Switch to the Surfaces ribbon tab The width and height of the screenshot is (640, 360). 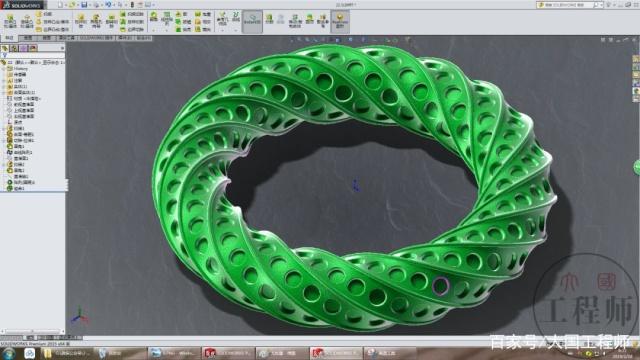tap(47, 38)
